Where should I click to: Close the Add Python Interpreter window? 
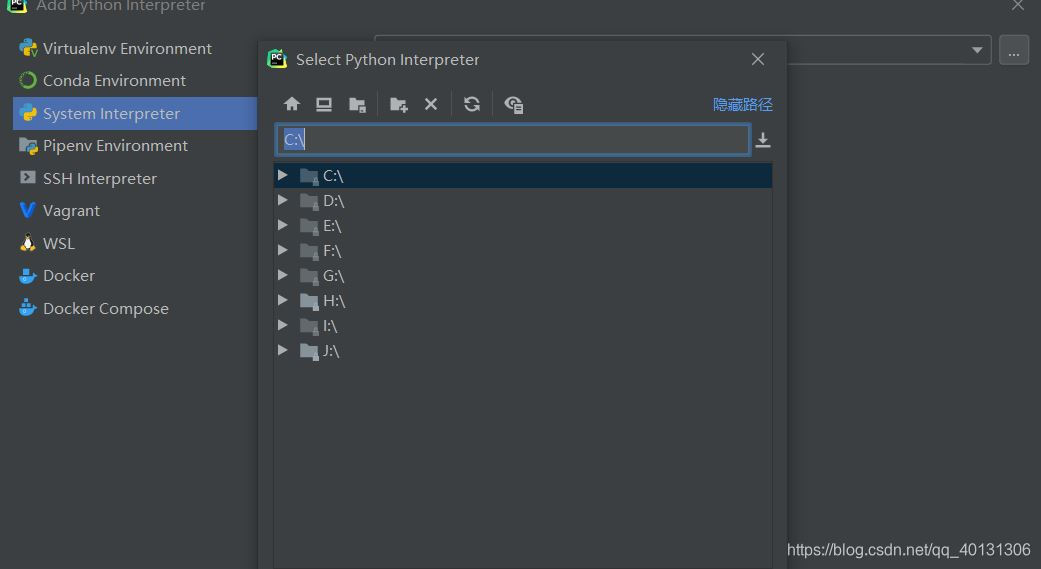(1018, 5)
